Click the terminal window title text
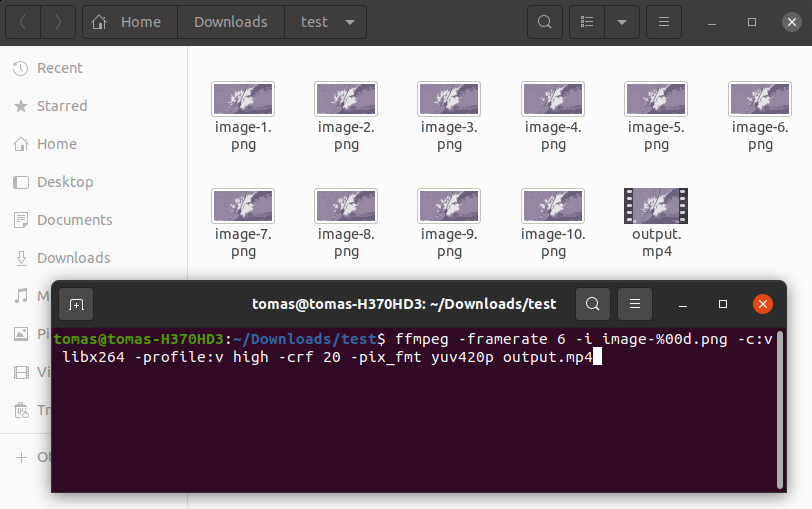Screen dimensions: 812x509 404,304
